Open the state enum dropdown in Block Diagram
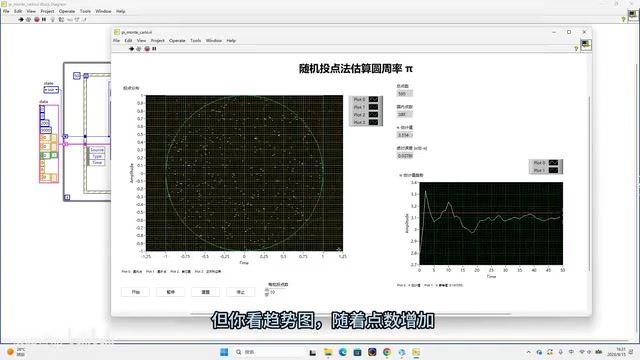Image resolution: width=640 pixels, height=360 pixels. pyautogui.click(x=51, y=90)
